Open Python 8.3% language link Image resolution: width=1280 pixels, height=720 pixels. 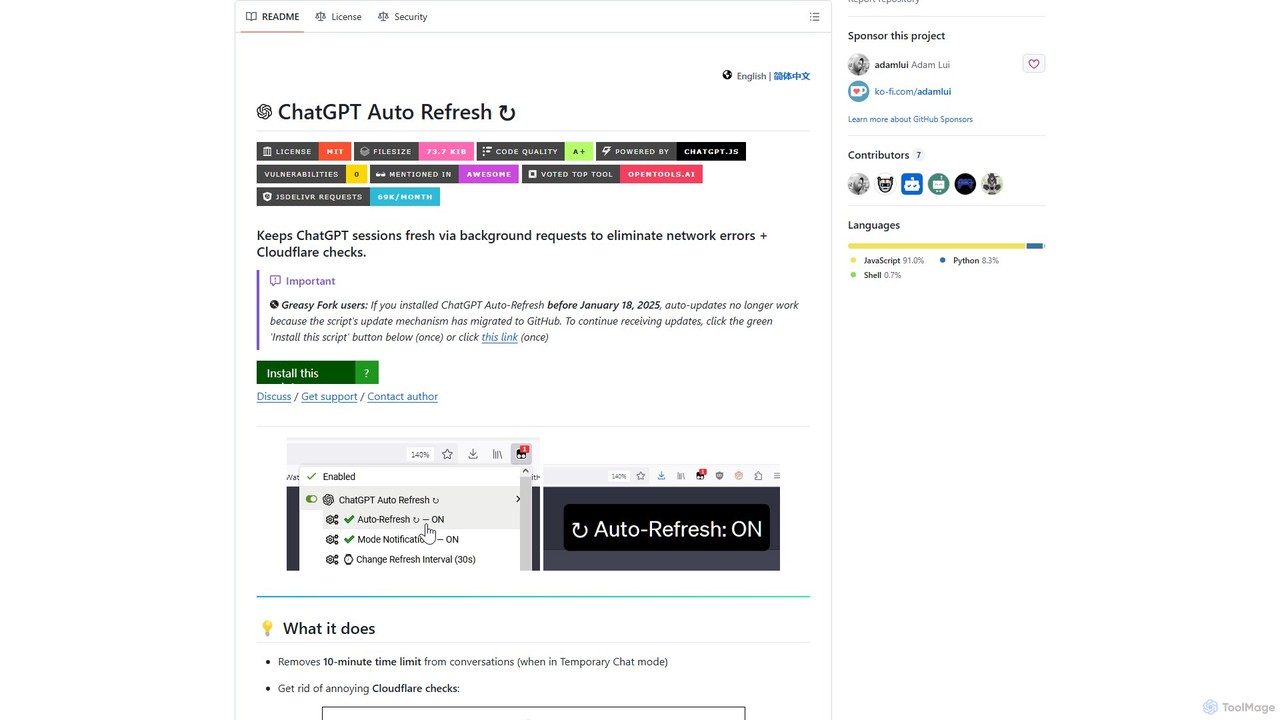click(969, 261)
